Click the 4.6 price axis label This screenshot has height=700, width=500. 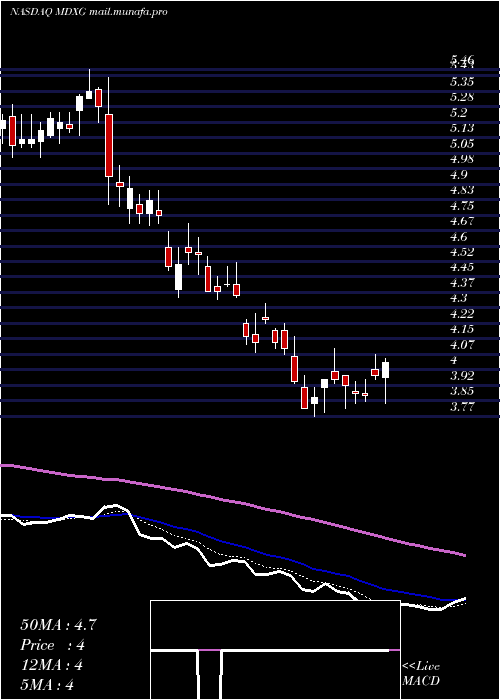tap(459, 237)
